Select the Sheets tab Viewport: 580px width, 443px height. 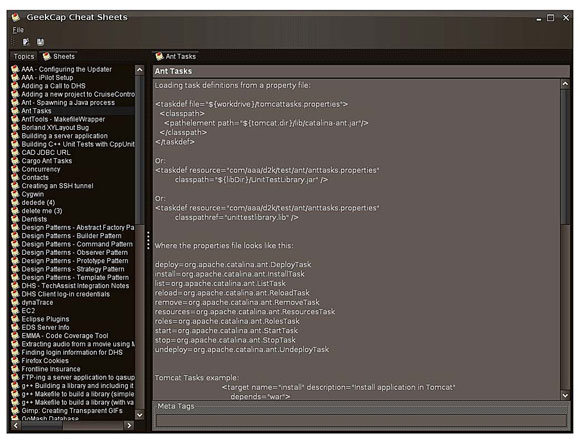(x=59, y=56)
